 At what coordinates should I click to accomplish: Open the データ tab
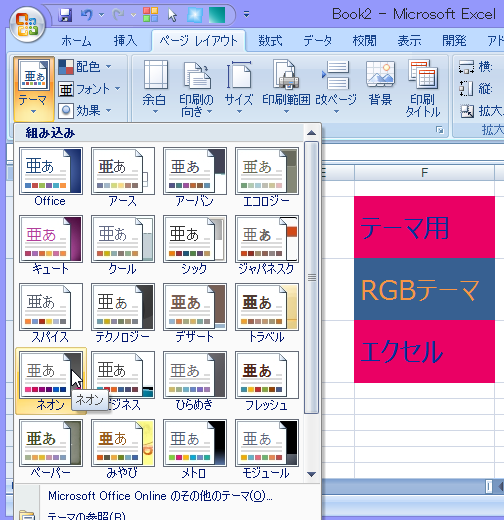pos(318,41)
